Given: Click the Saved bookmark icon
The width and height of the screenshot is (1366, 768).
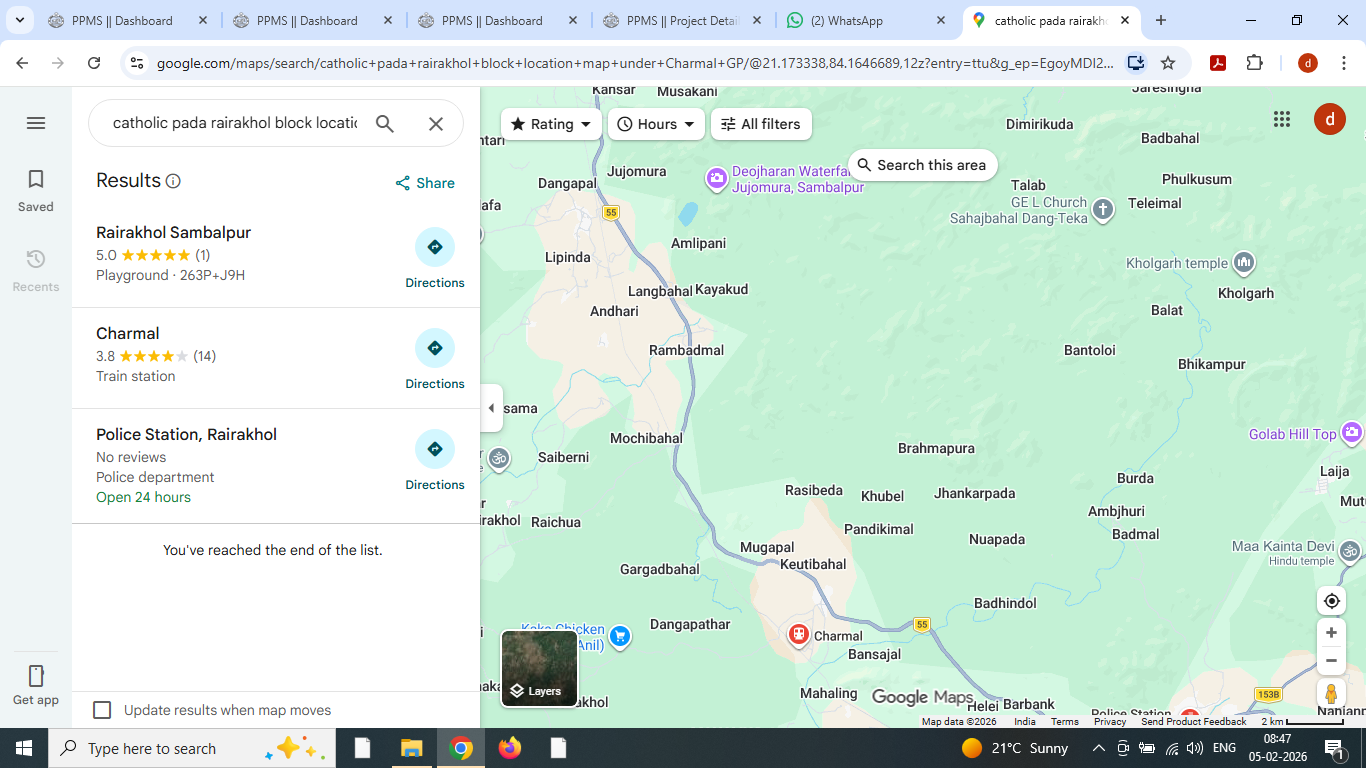Looking at the screenshot, I should click(36, 180).
